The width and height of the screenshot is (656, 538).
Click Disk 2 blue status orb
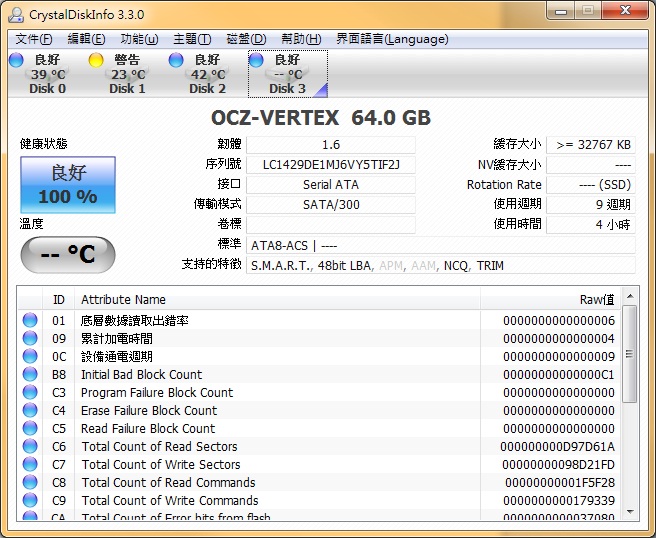coord(176,60)
